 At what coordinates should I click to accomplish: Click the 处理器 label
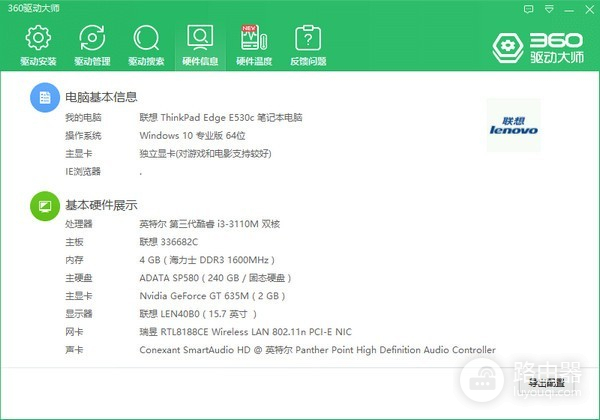pyautogui.click(x=78, y=224)
